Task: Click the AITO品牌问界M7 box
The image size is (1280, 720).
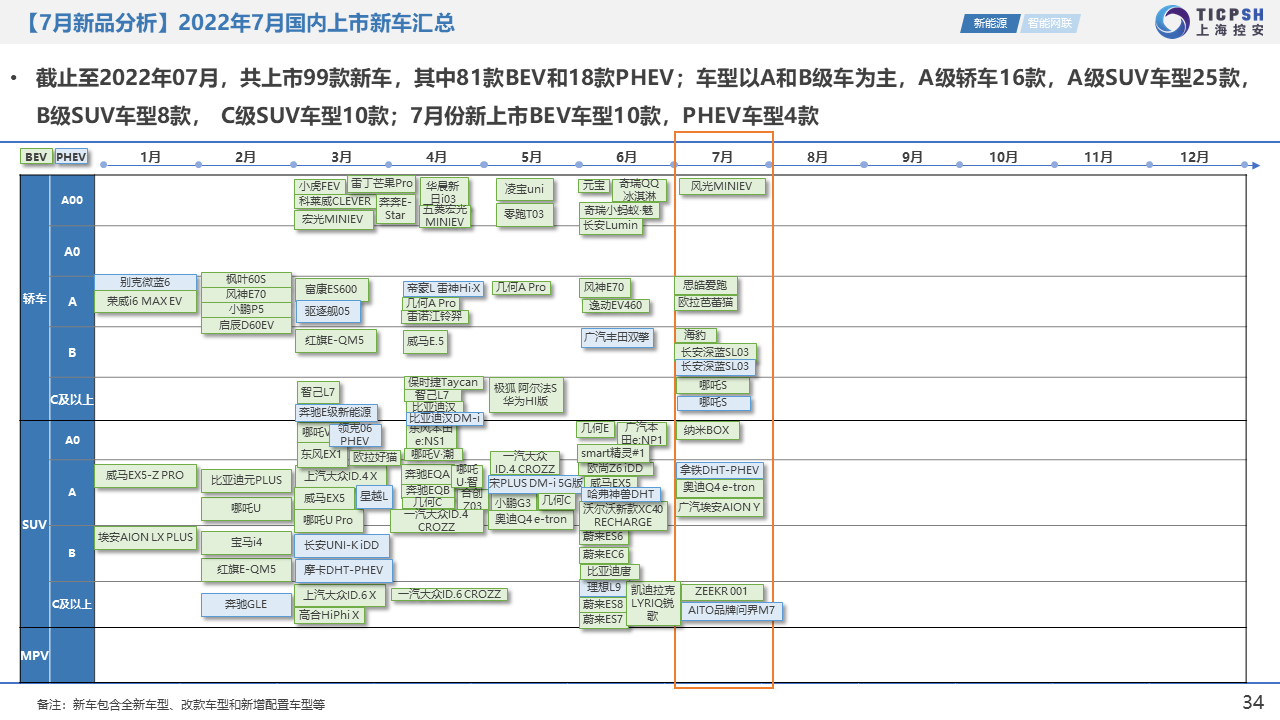Action: (731, 610)
